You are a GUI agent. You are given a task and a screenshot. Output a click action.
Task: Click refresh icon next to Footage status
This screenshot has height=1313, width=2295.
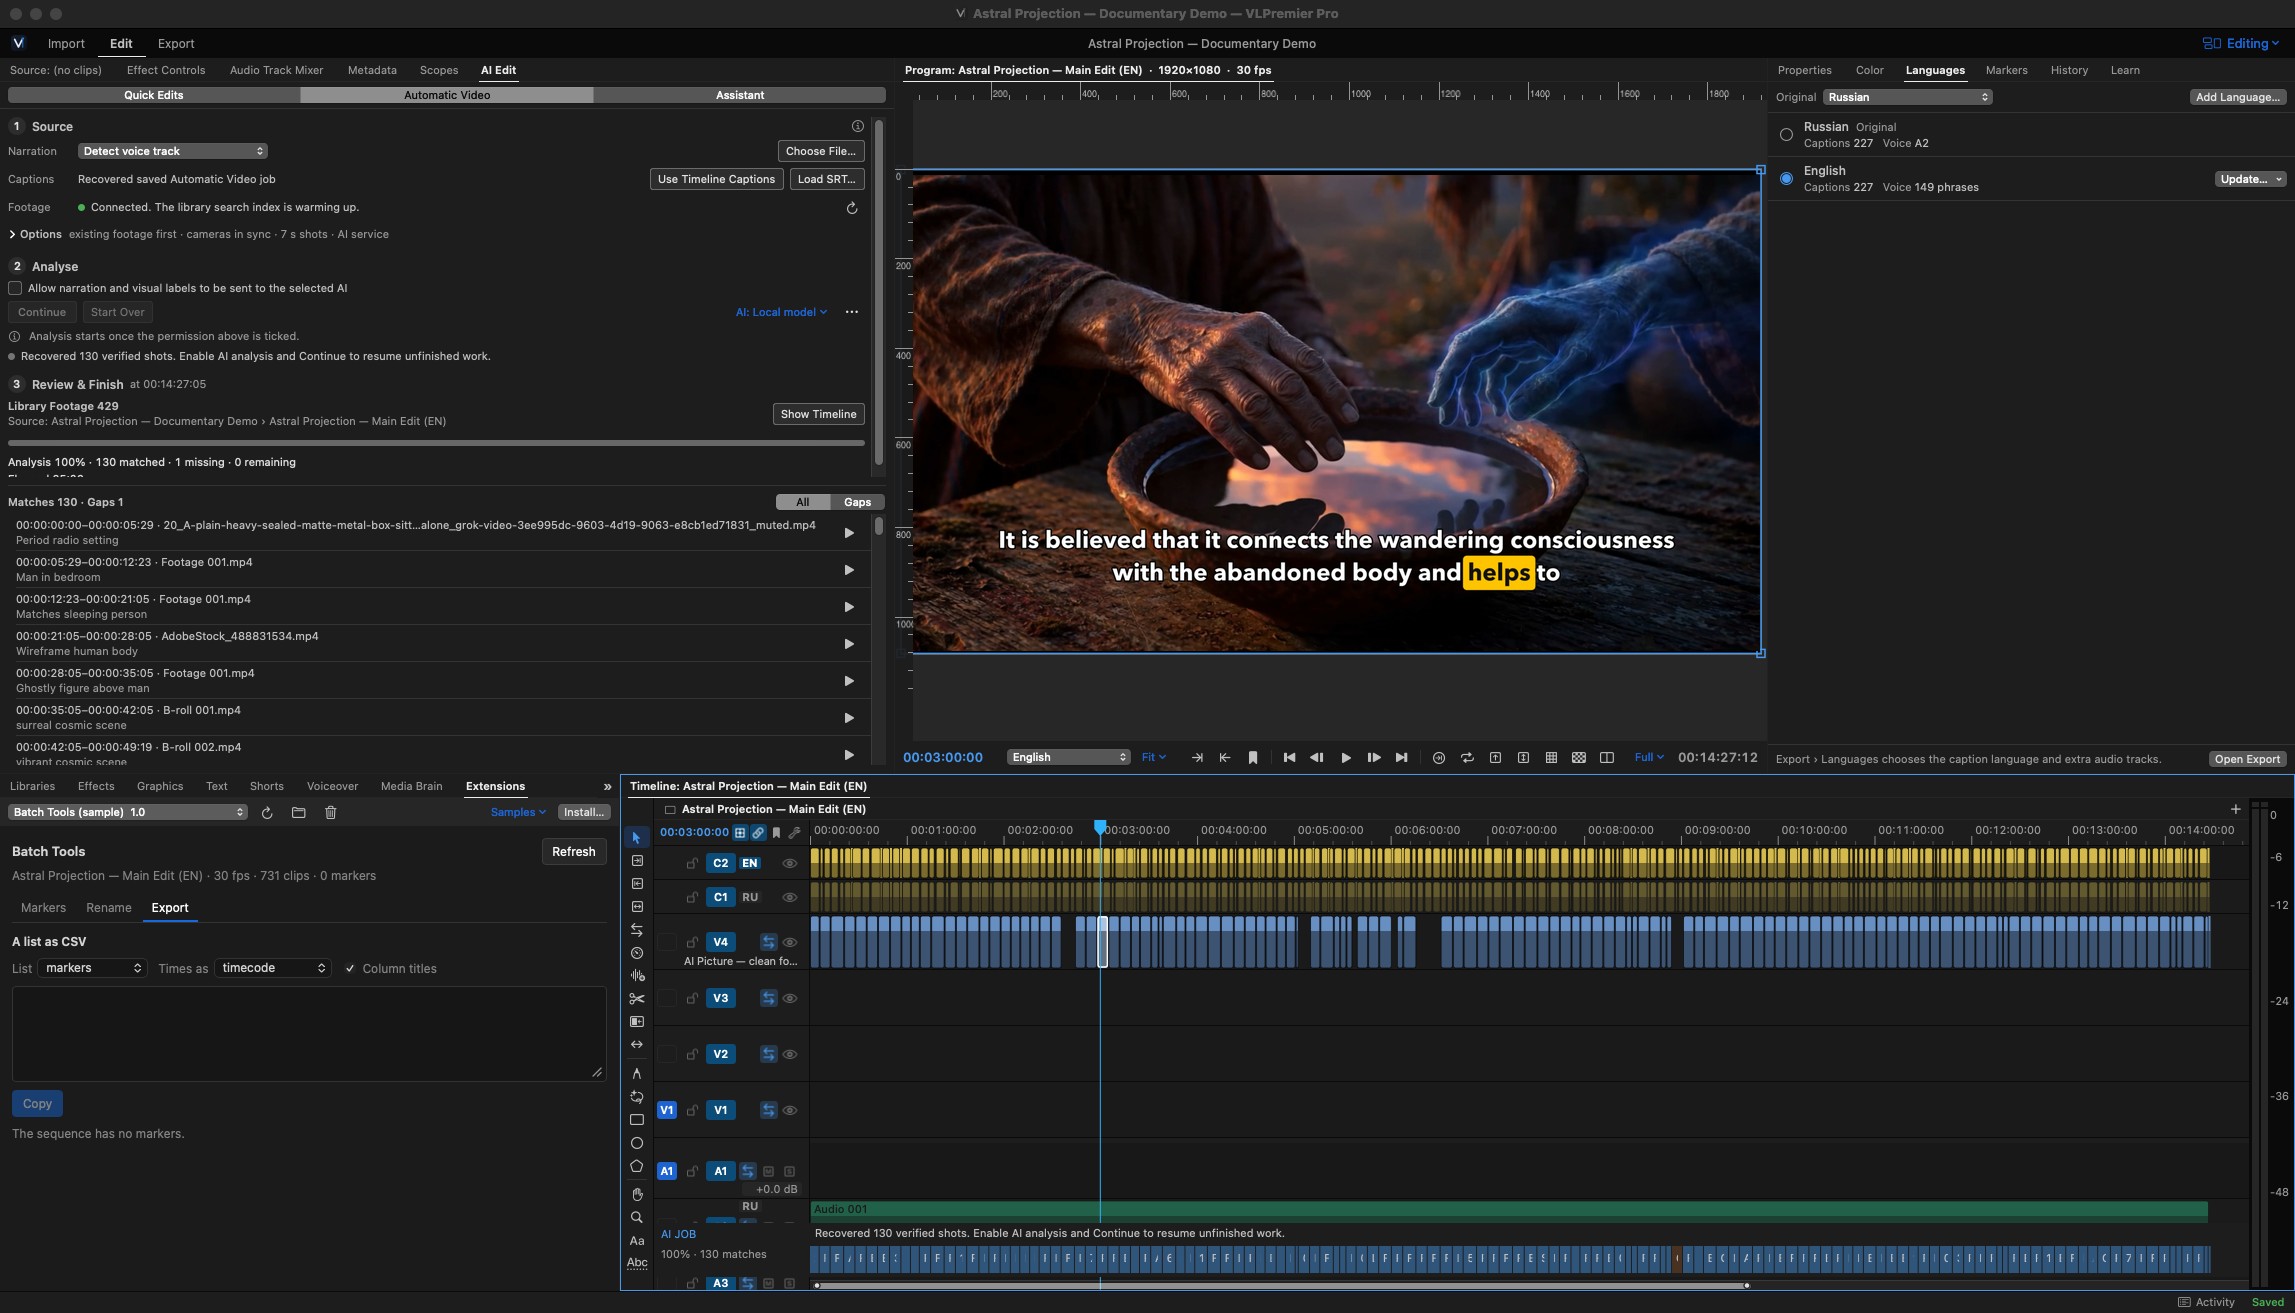click(x=852, y=208)
